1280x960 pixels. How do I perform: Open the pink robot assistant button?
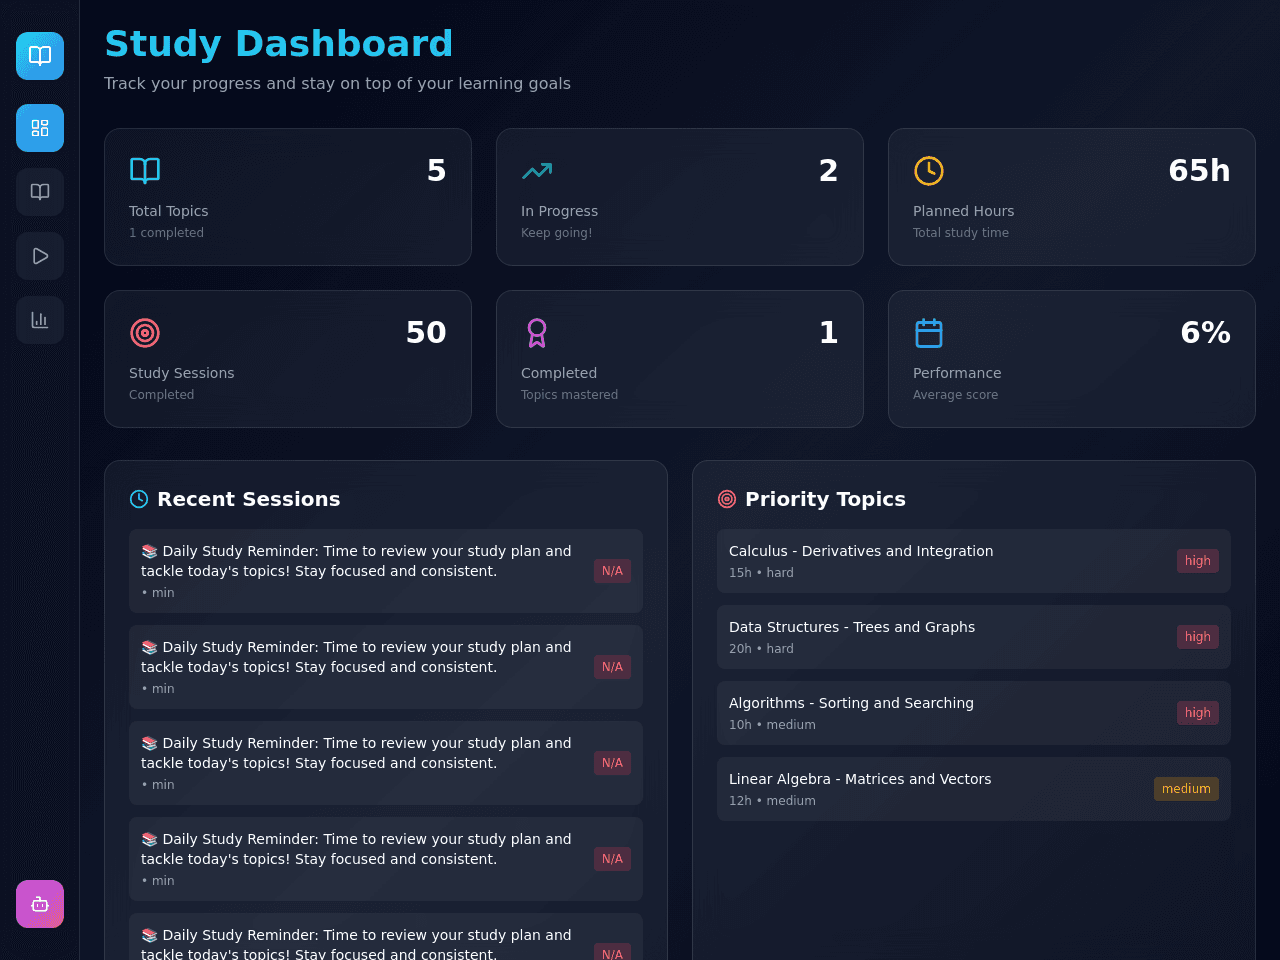(40, 904)
